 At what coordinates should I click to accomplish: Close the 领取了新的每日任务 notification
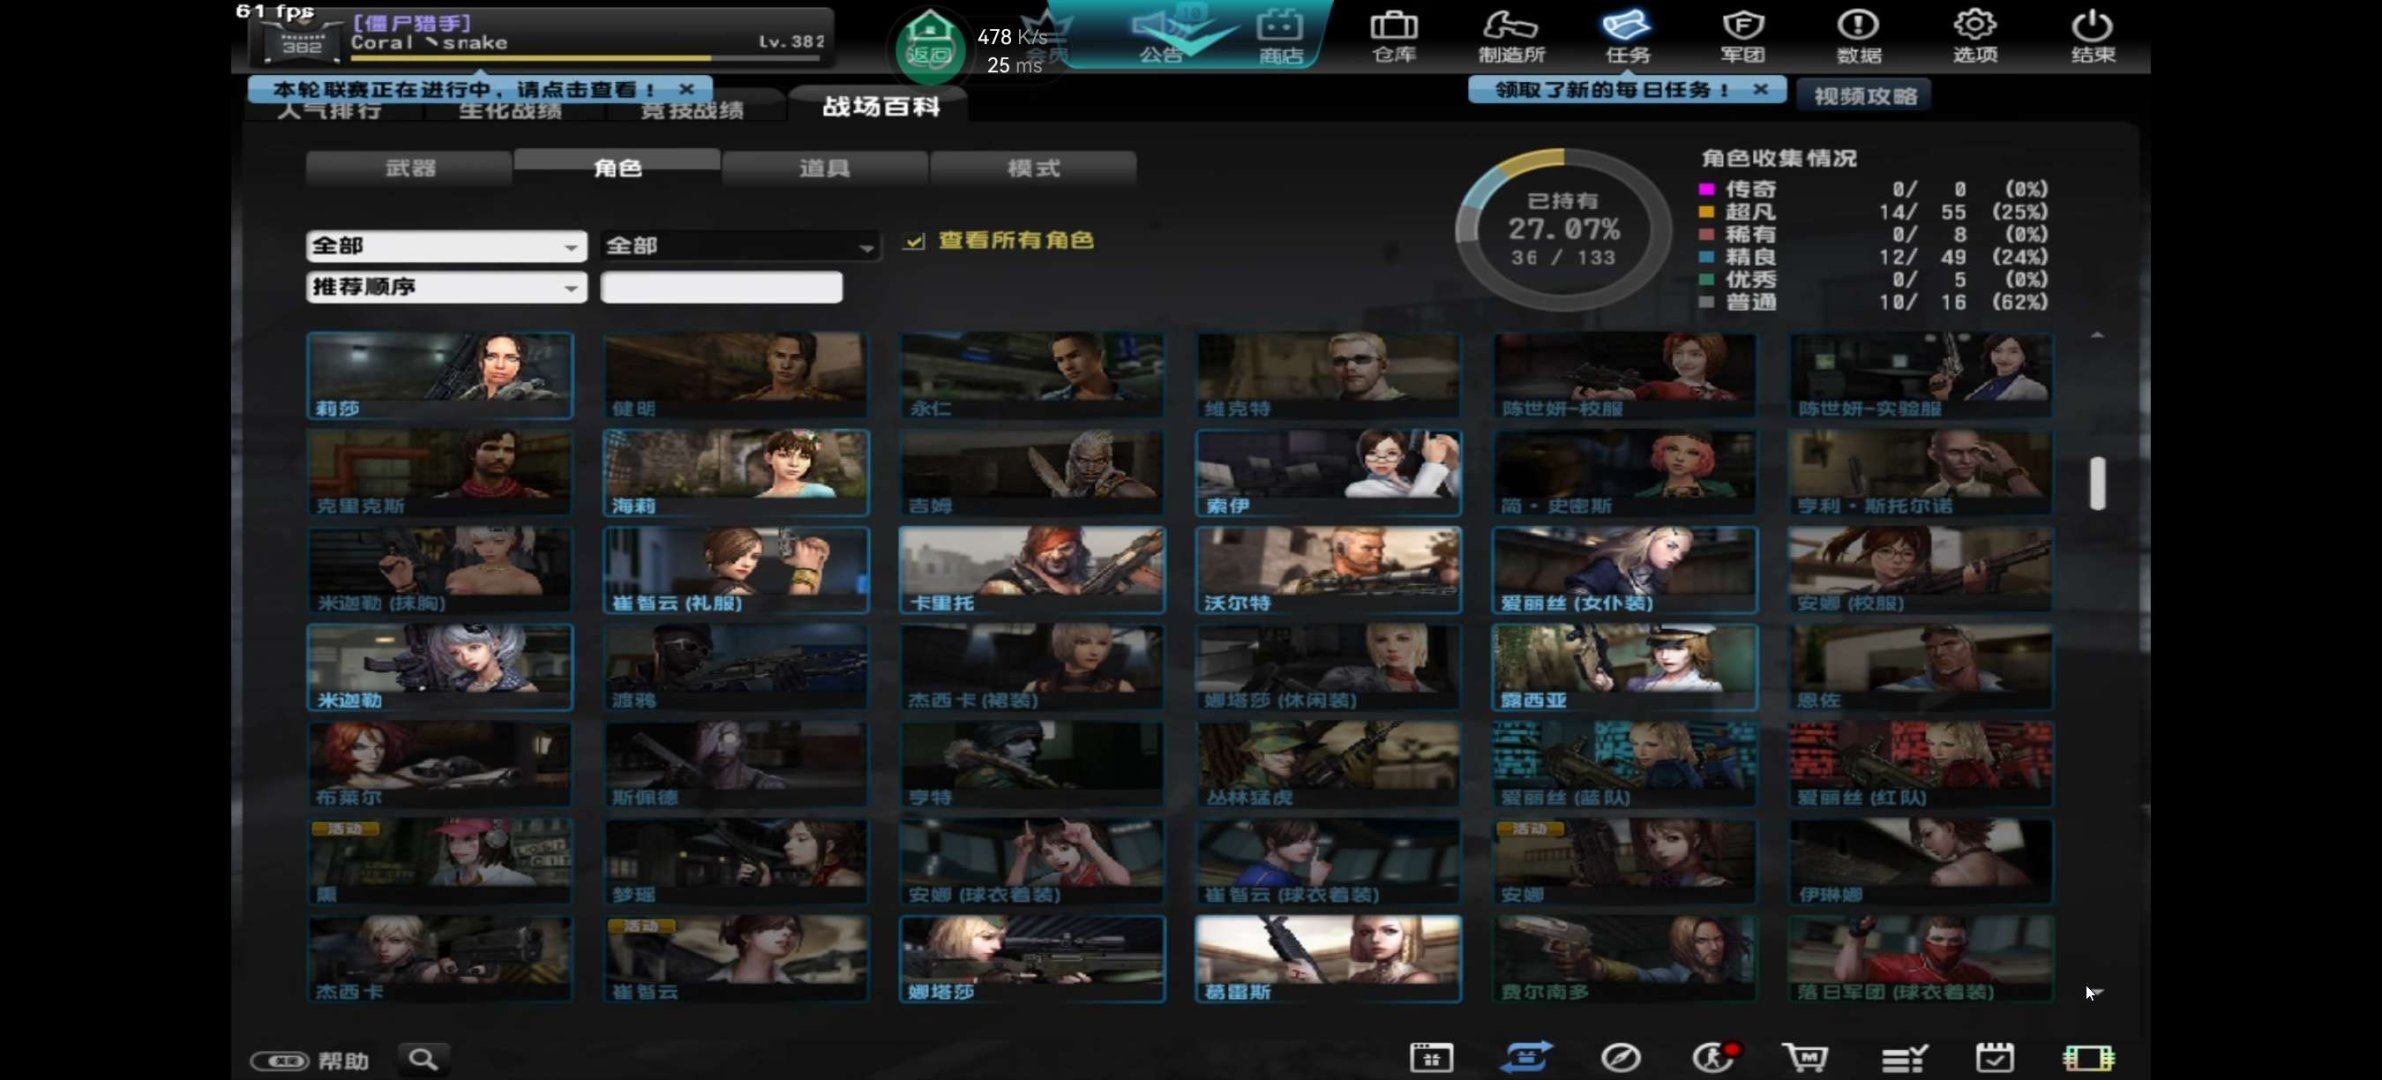pyautogui.click(x=1761, y=89)
